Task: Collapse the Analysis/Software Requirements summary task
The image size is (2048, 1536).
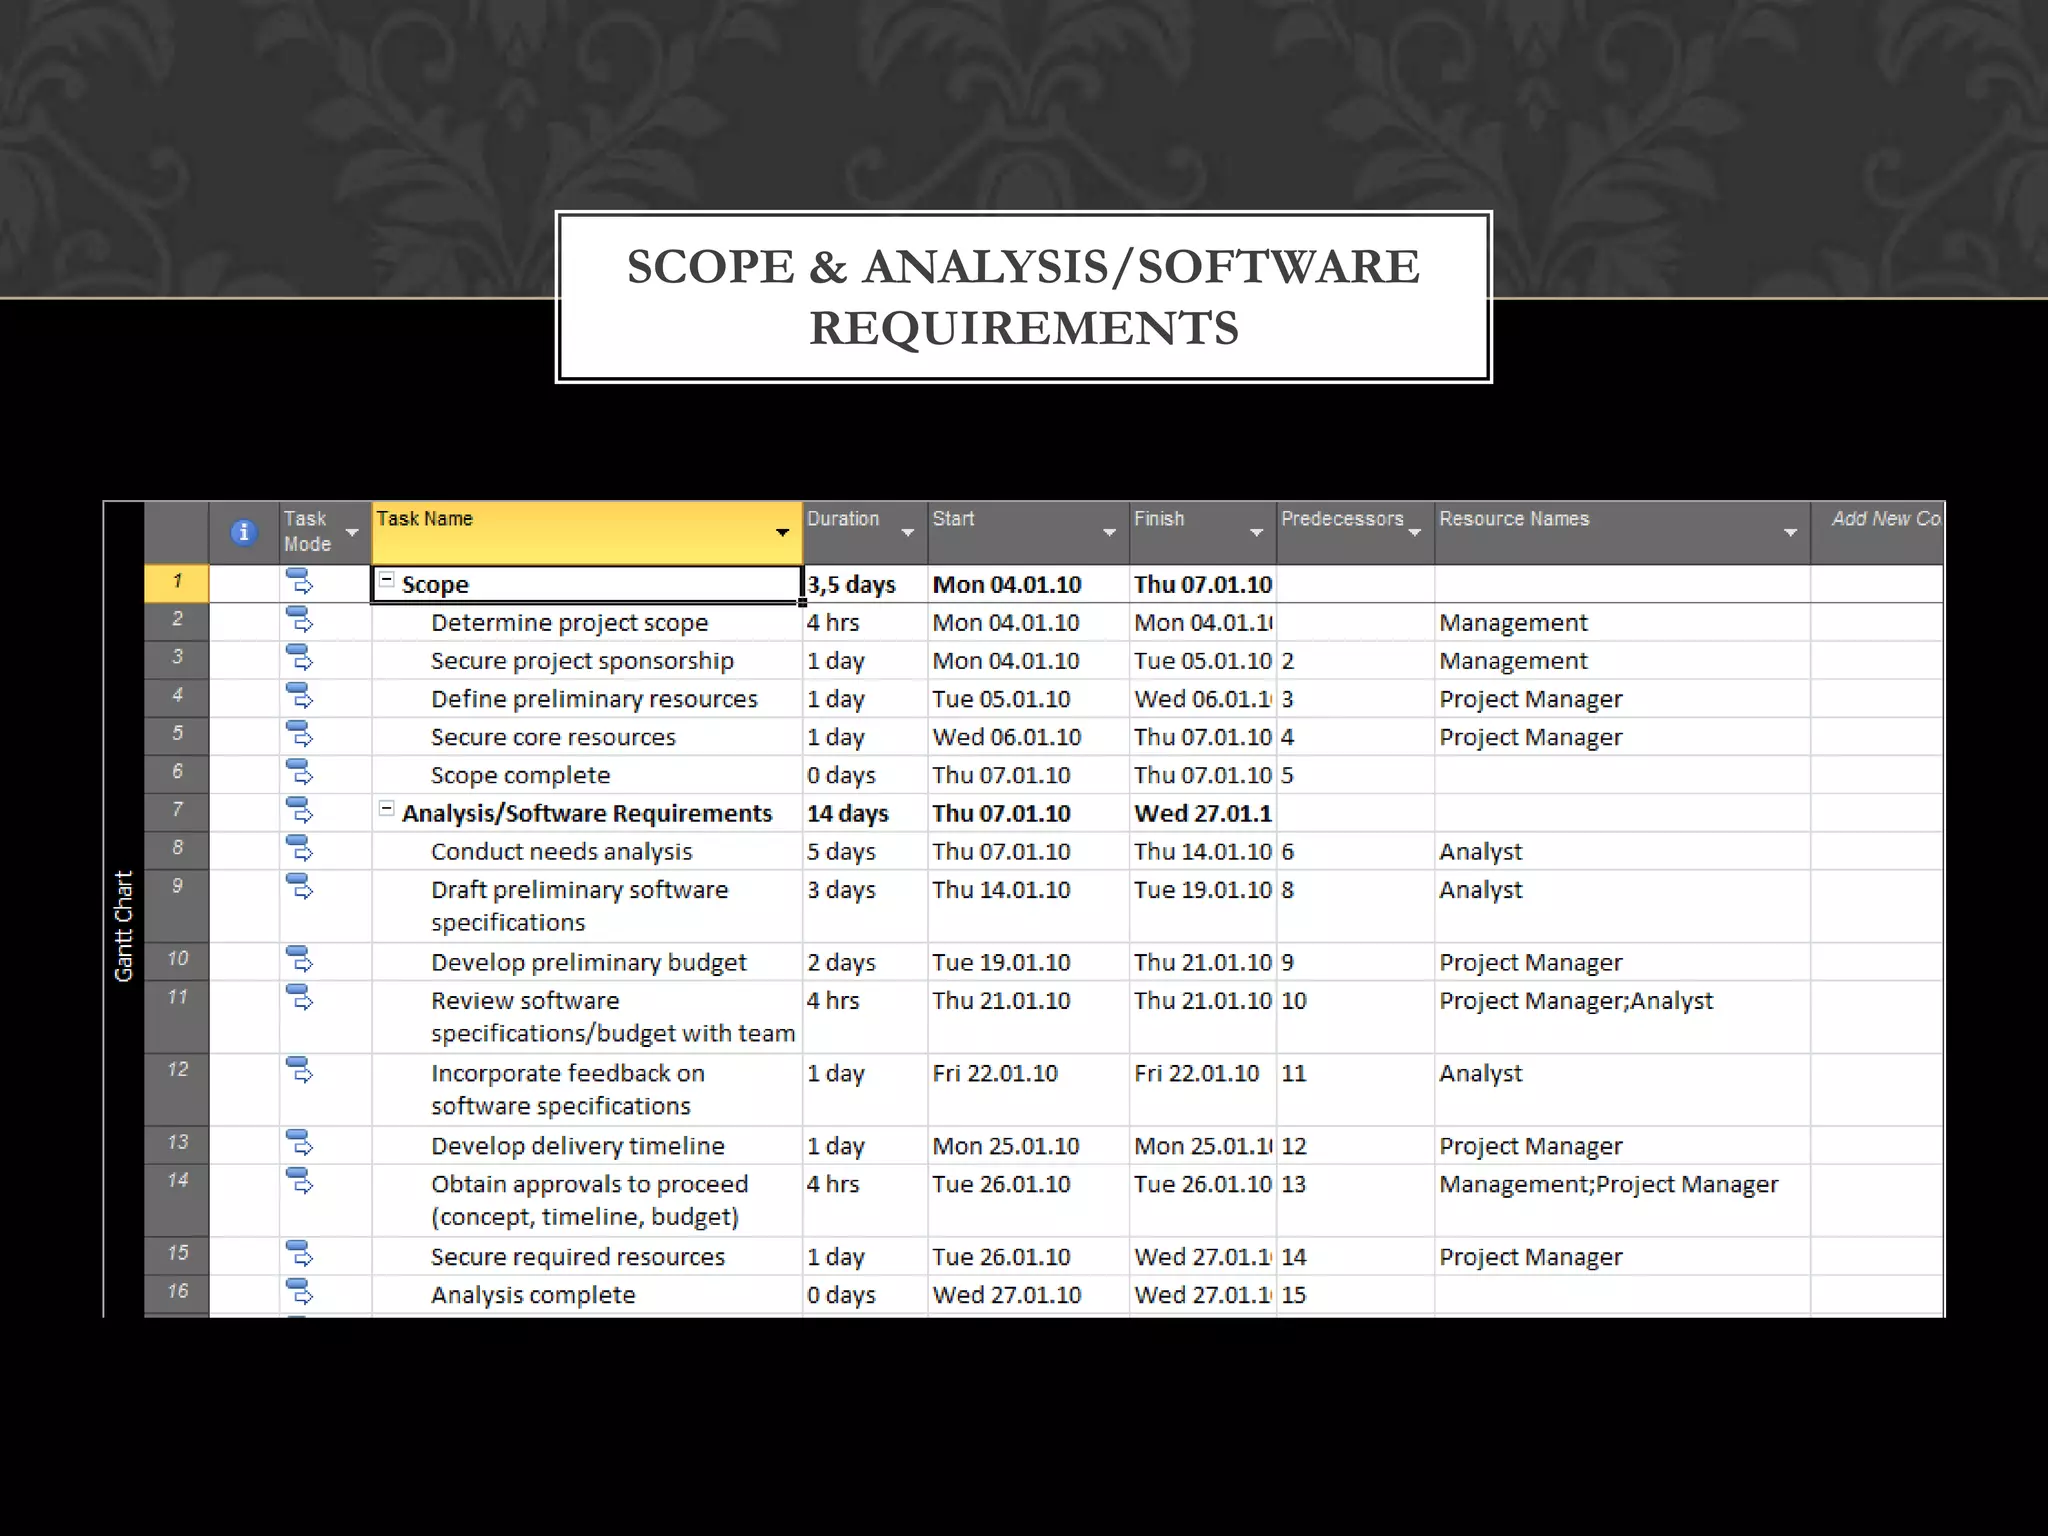Action: click(x=386, y=809)
